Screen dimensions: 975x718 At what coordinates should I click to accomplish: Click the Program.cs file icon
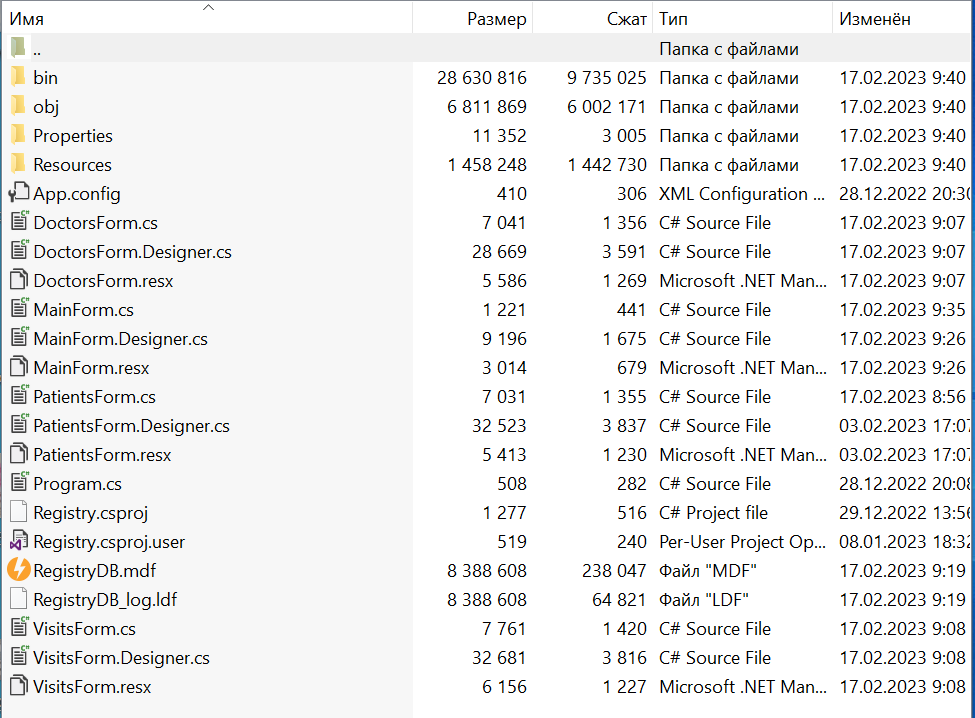coord(18,483)
